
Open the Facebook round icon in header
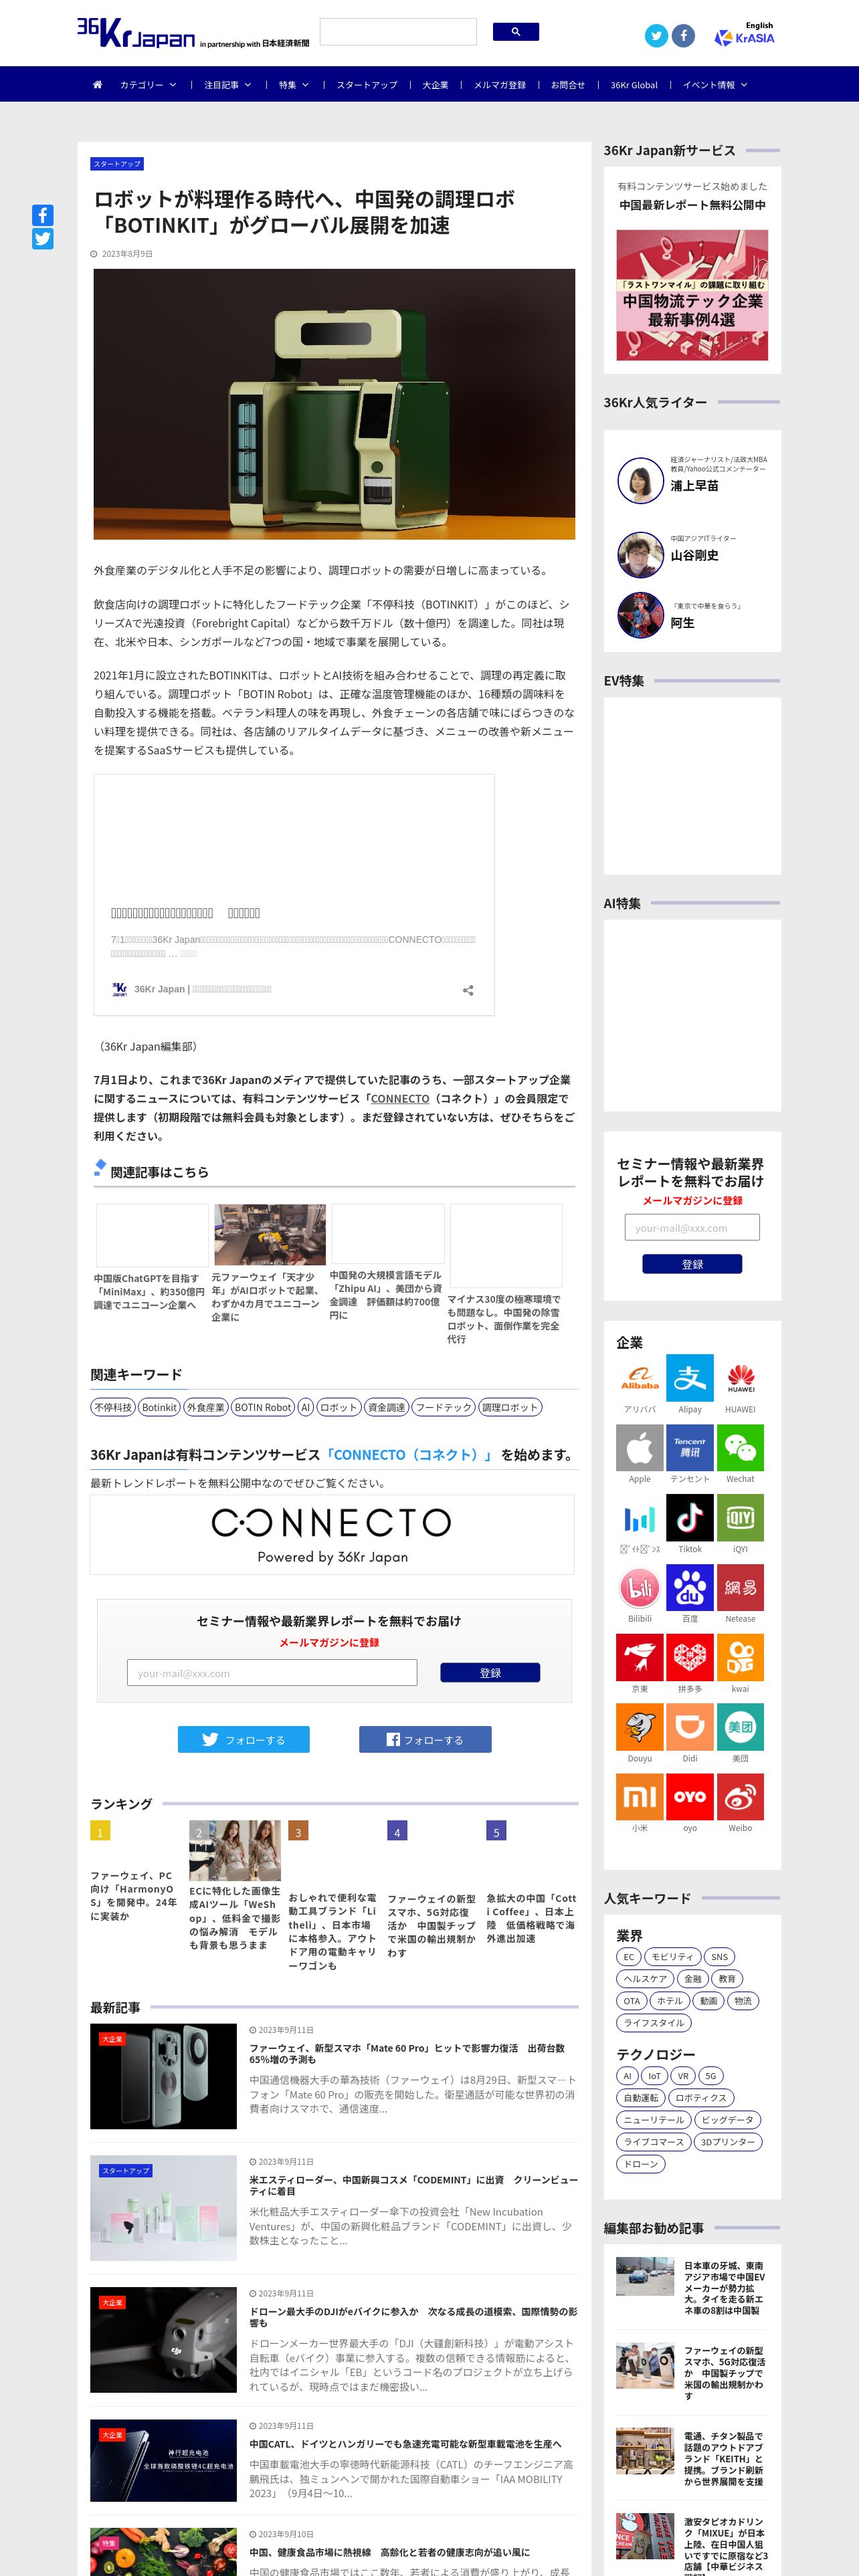(x=683, y=36)
